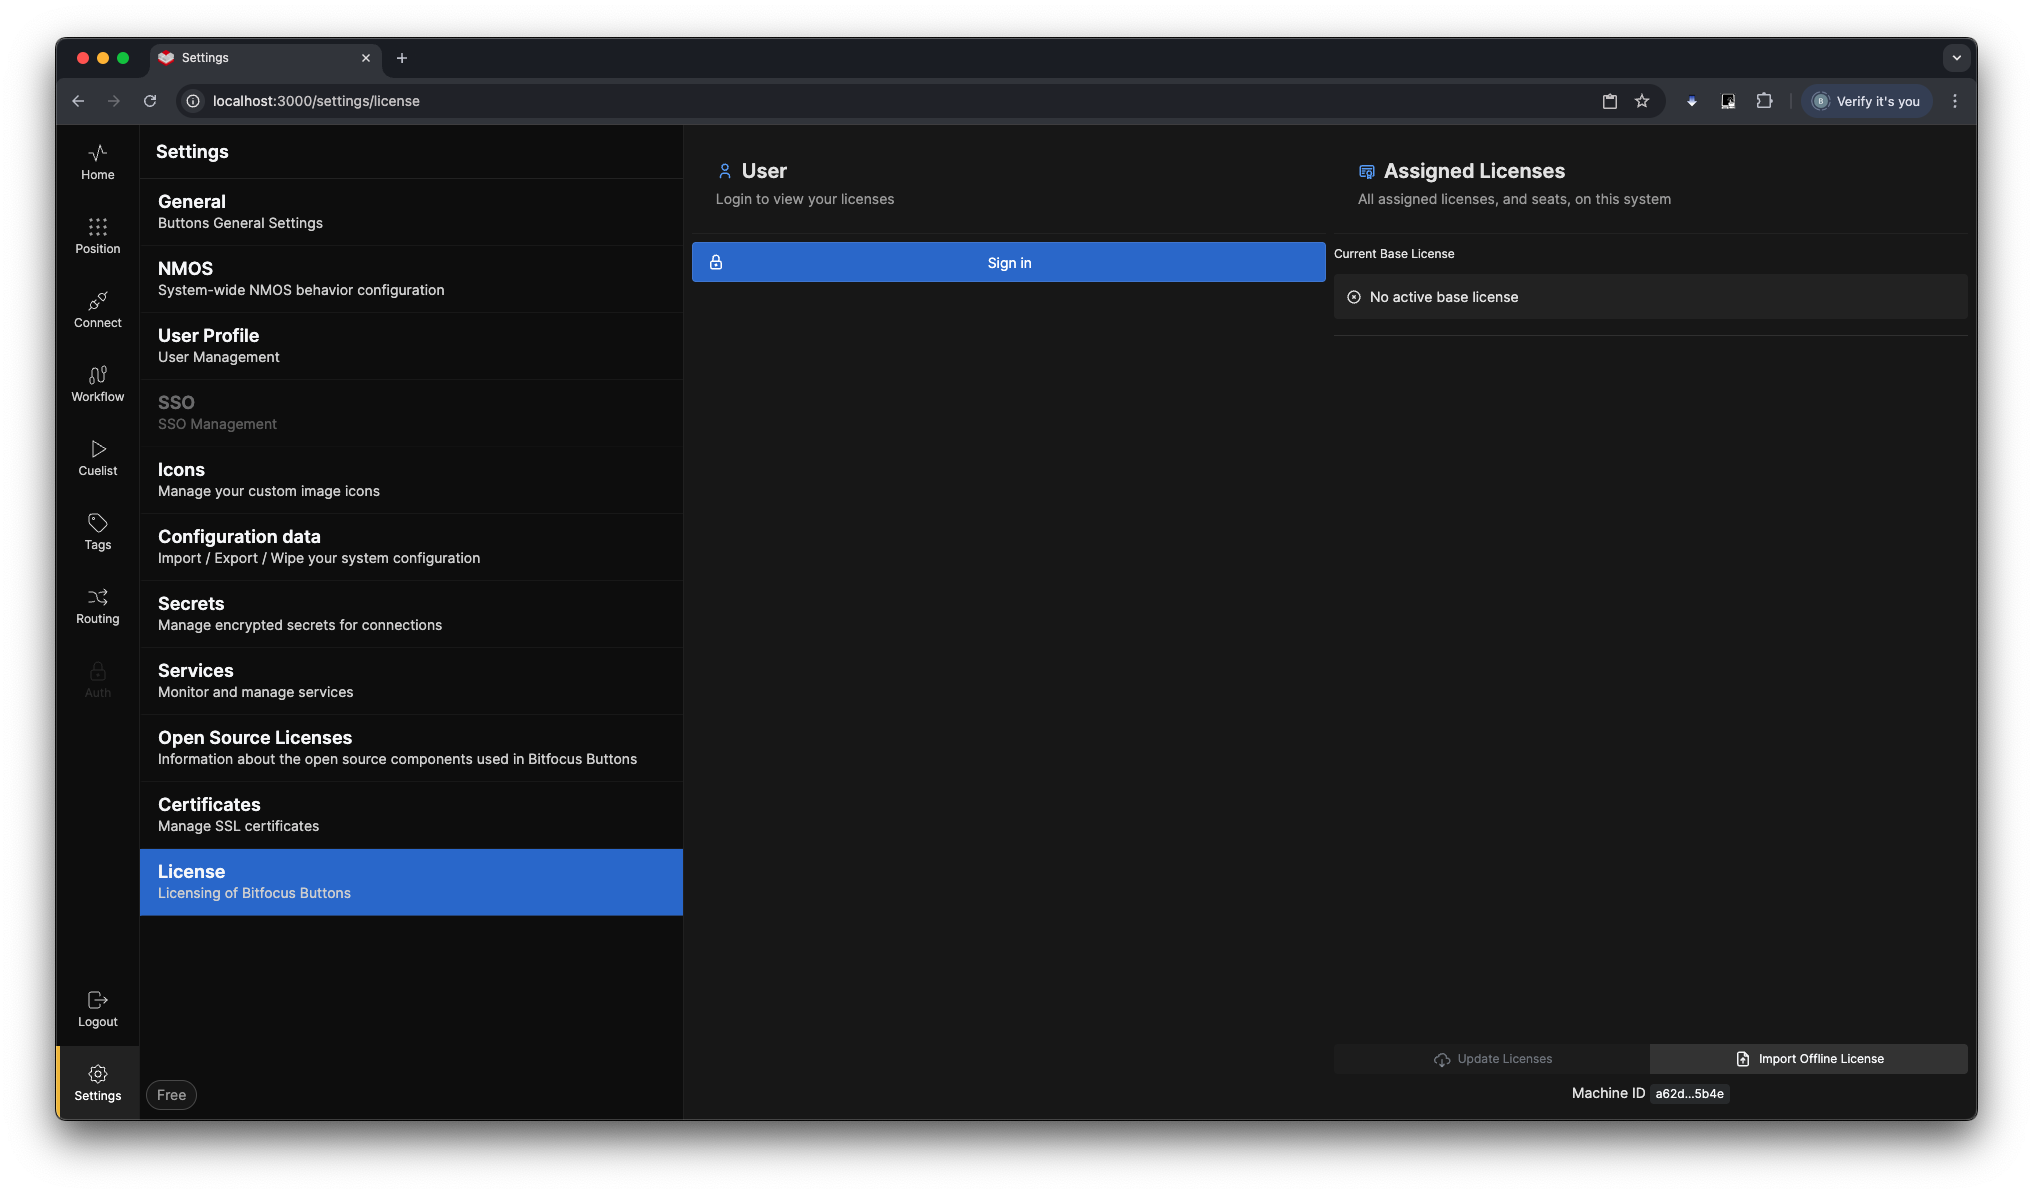Image resolution: width=2033 pixels, height=1194 pixels.
Task: Go to Connect in sidebar
Action: tap(97, 310)
